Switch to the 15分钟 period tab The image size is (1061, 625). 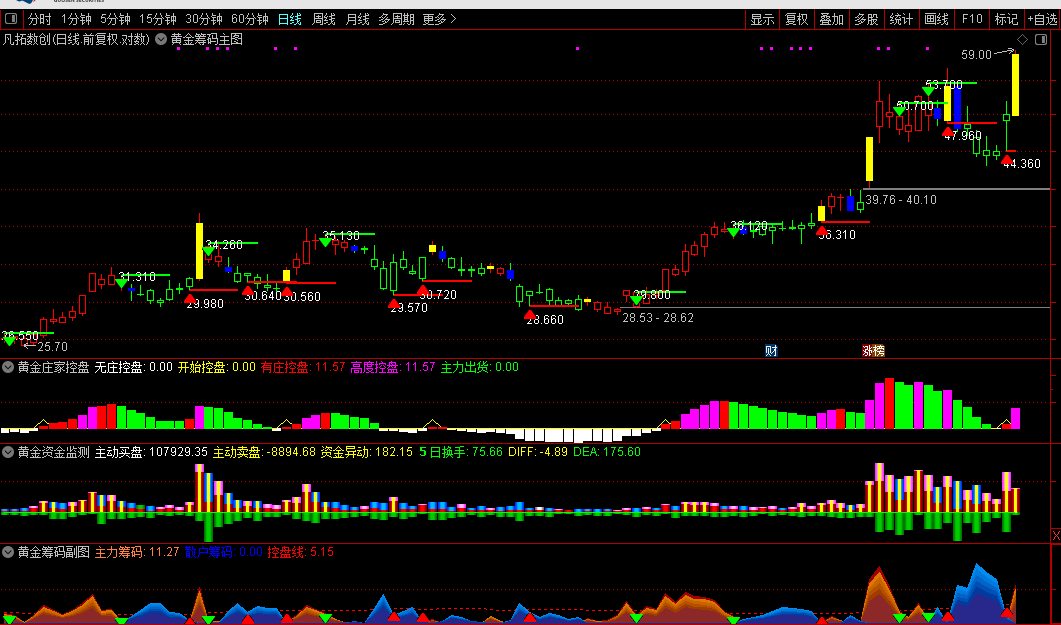coord(158,19)
